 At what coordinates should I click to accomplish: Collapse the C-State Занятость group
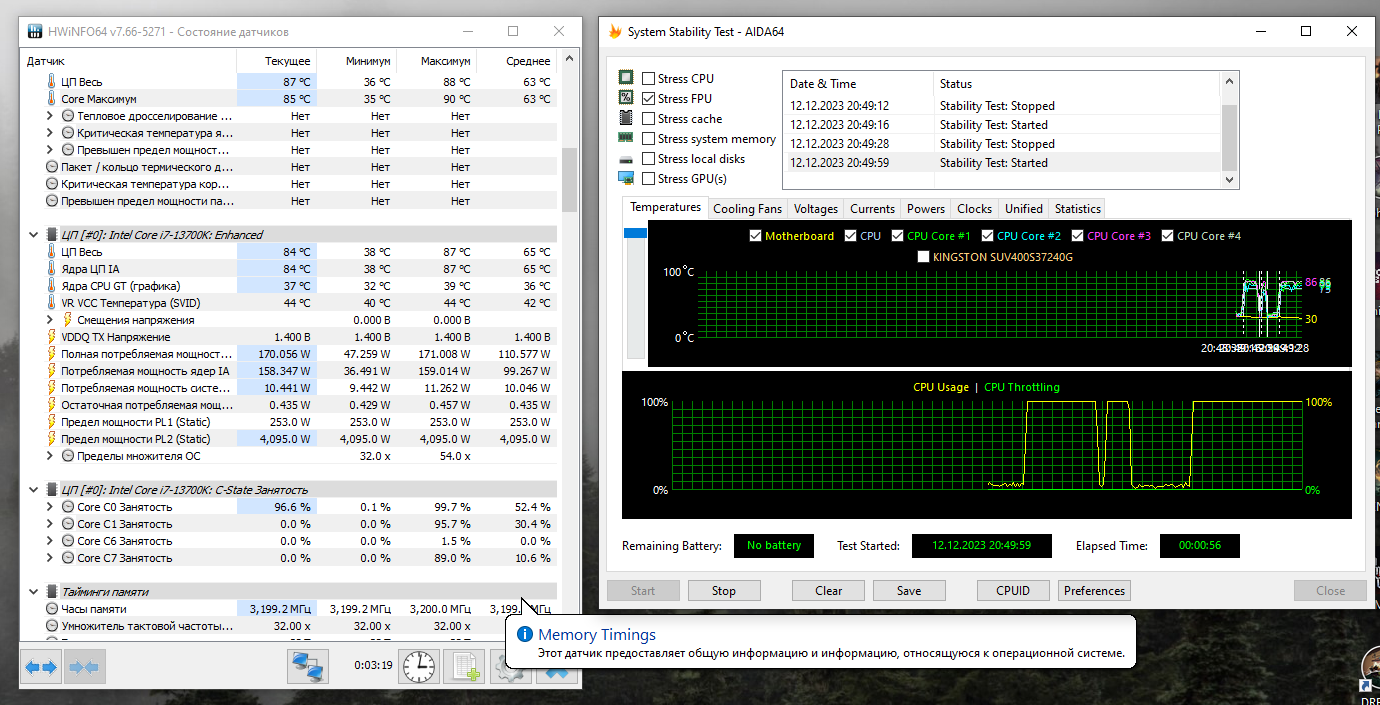tap(34, 490)
